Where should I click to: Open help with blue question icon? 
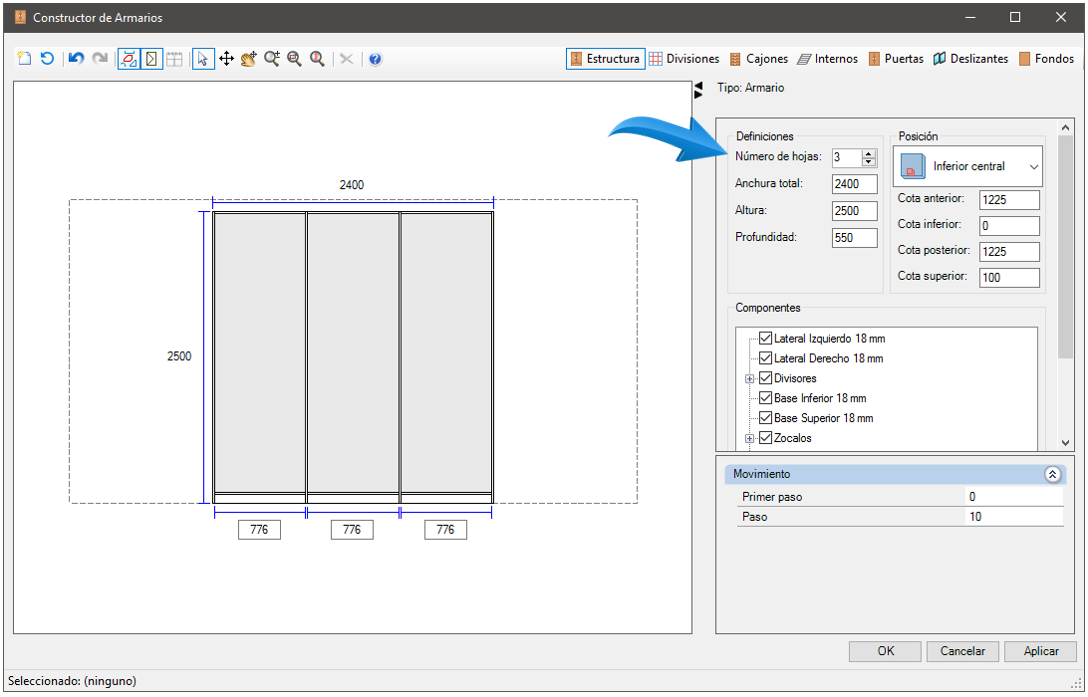tap(375, 59)
